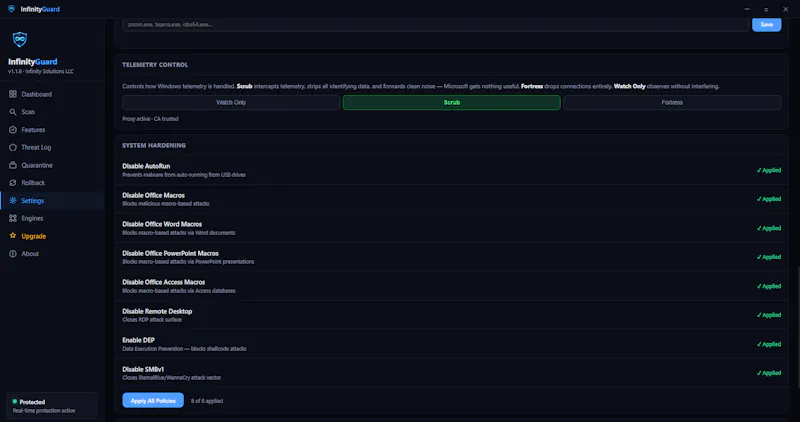The width and height of the screenshot is (800, 422).
Task: Click the Threat Log shield icon
Action: pos(13,147)
